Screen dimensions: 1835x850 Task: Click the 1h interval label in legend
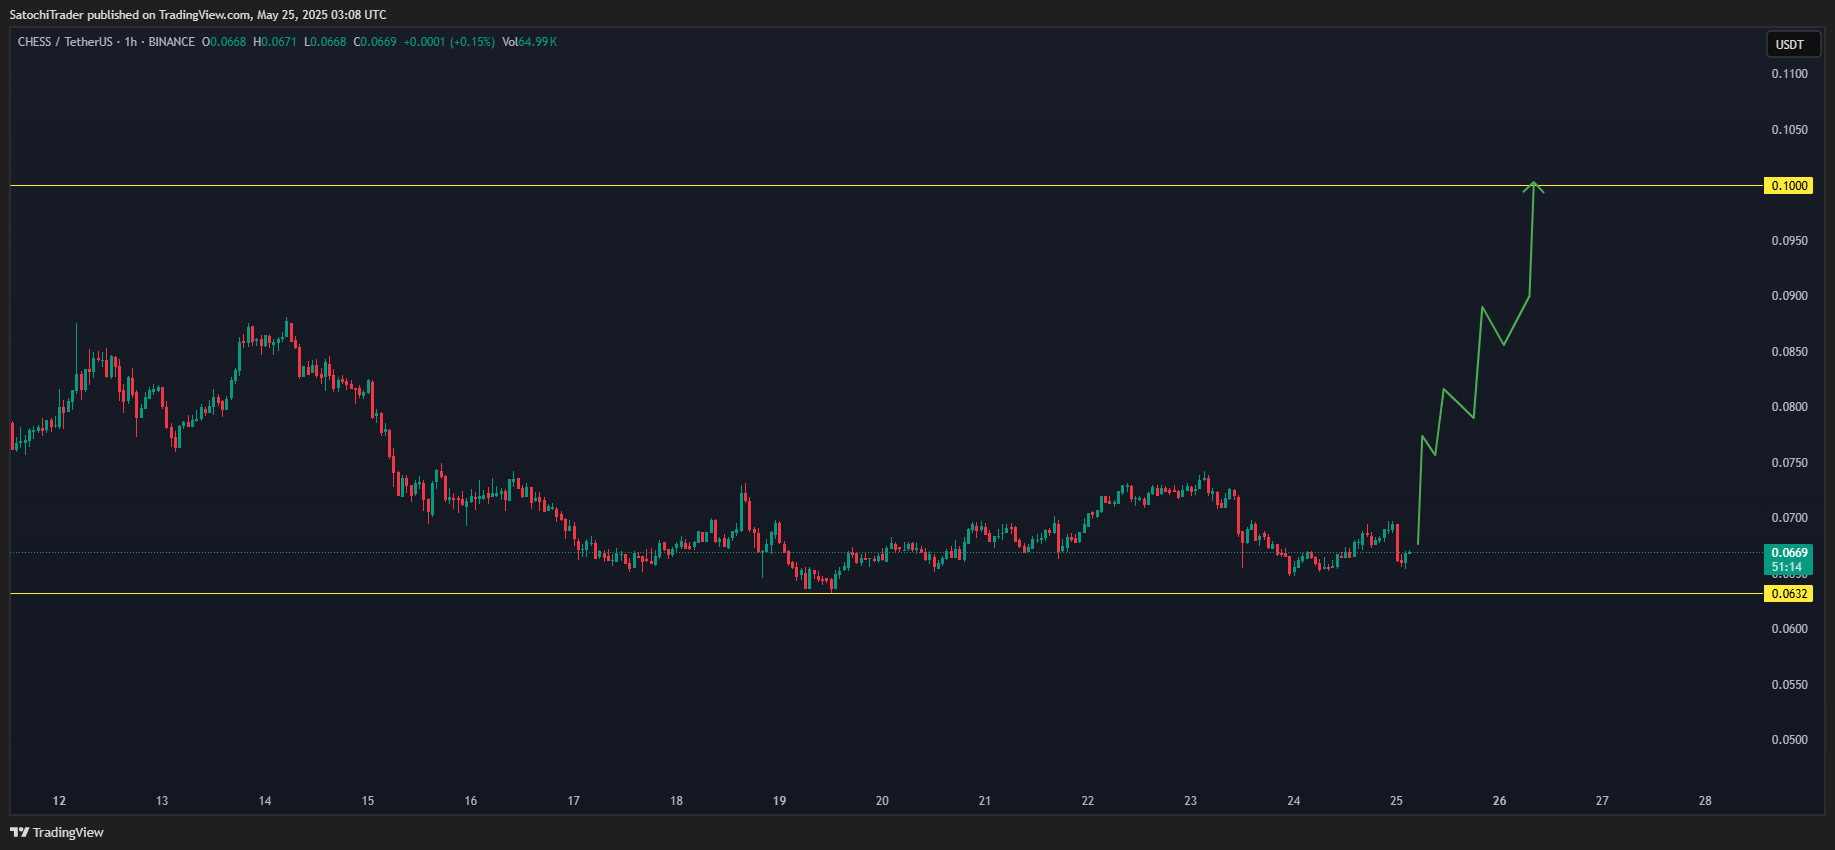[x=131, y=42]
